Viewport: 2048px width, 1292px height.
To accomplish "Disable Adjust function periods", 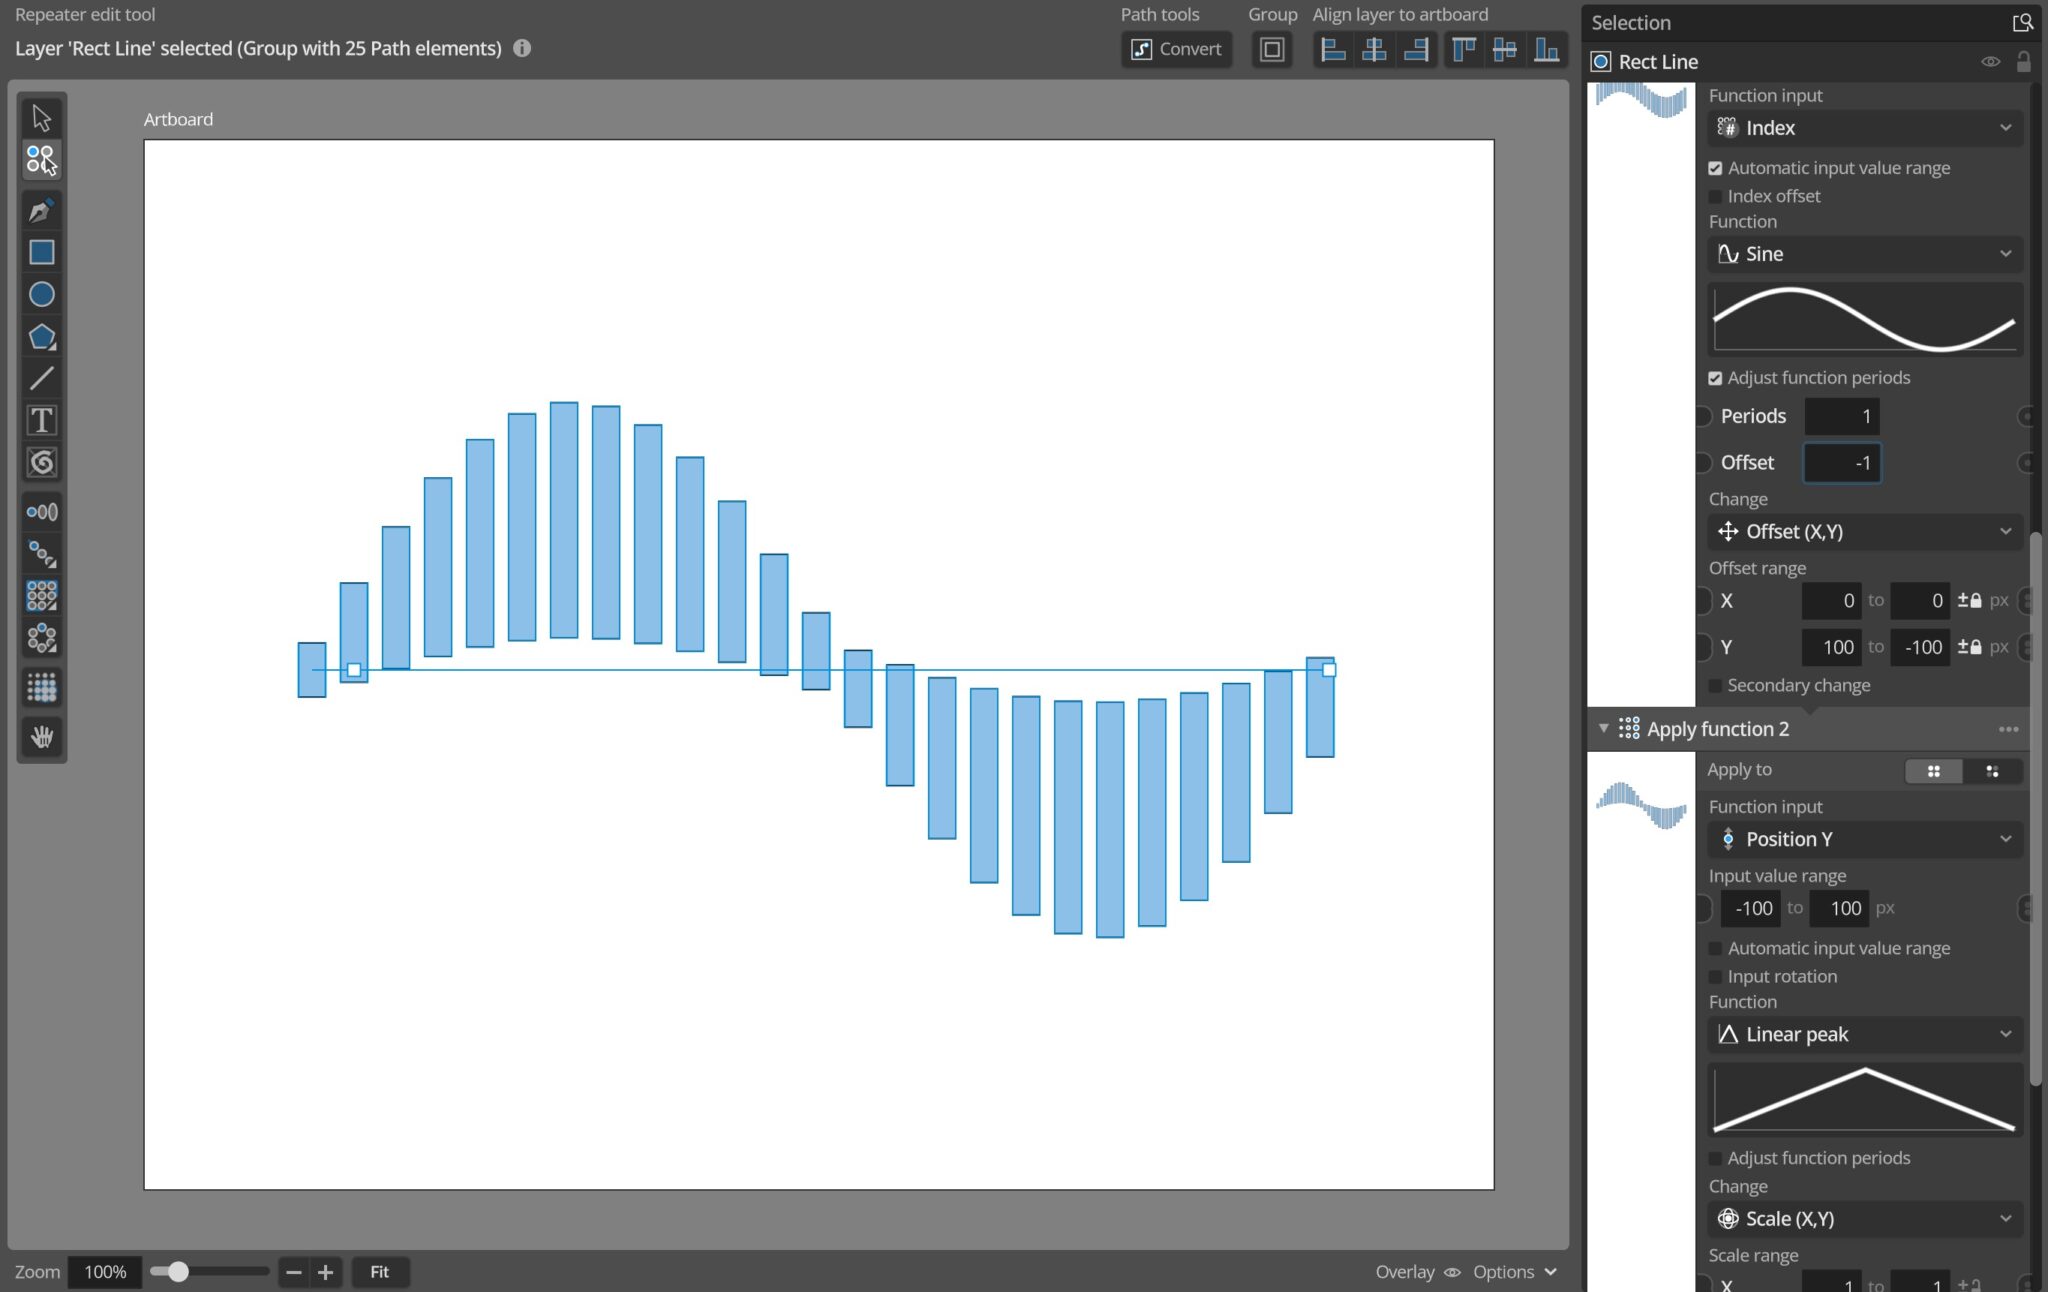I will [x=1716, y=377].
